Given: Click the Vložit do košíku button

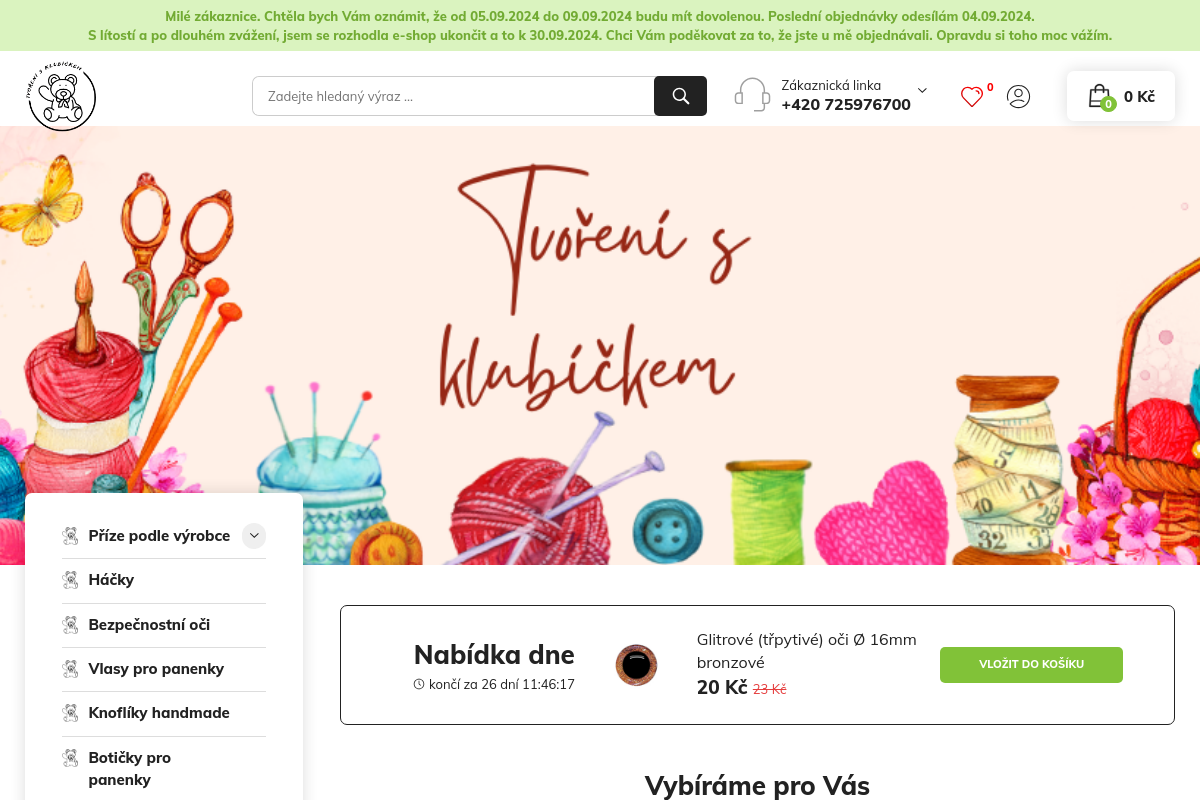Looking at the screenshot, I should (1031, 665).
